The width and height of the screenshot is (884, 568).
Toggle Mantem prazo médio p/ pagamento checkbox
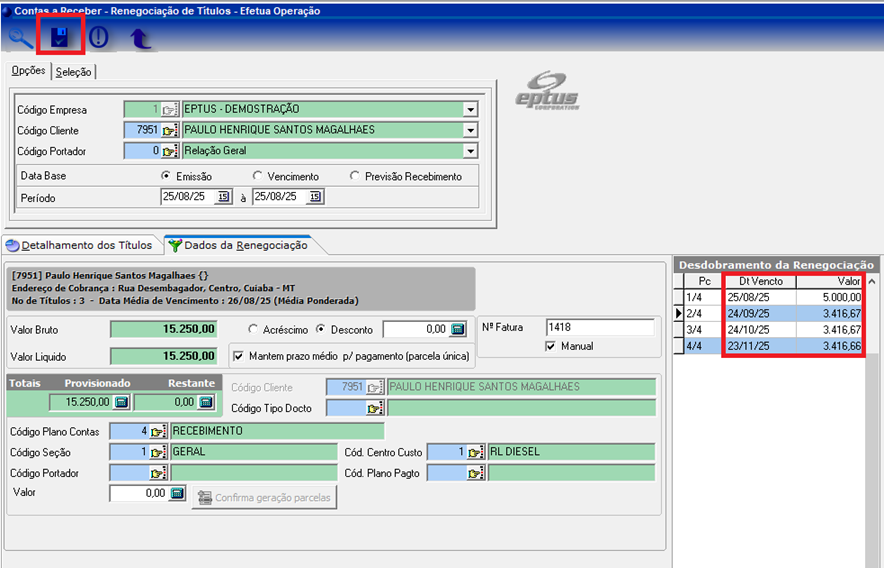click(x=238, y=354)
